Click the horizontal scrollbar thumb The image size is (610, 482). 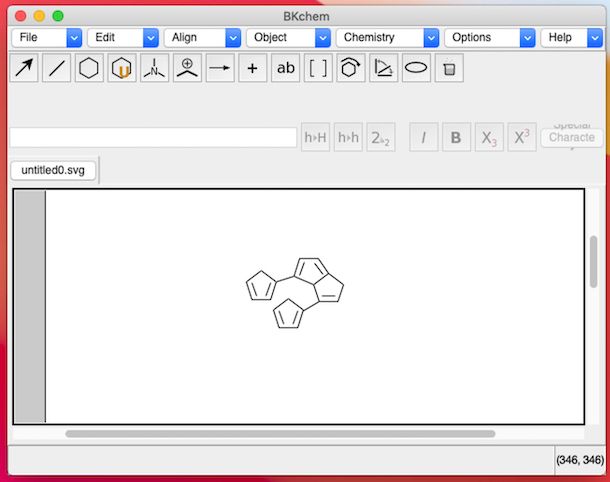(x=280, y=433)
